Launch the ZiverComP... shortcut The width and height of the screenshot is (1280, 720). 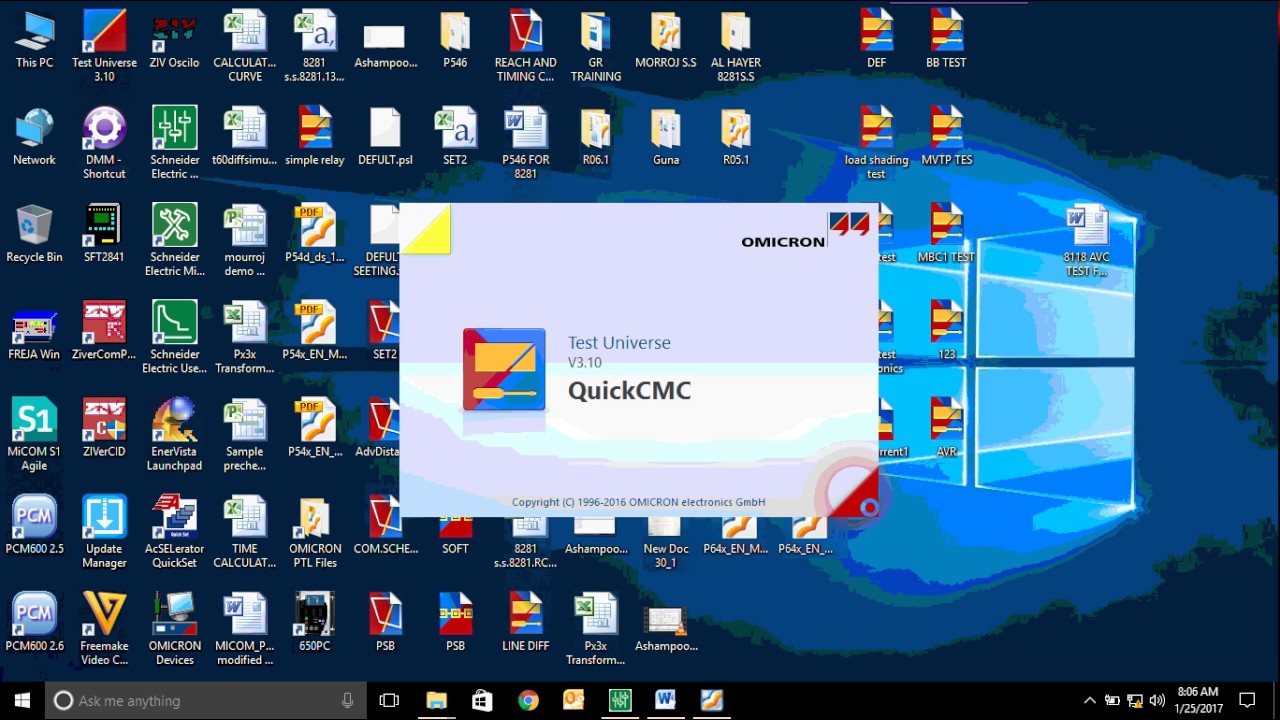(x=104, y=331)
